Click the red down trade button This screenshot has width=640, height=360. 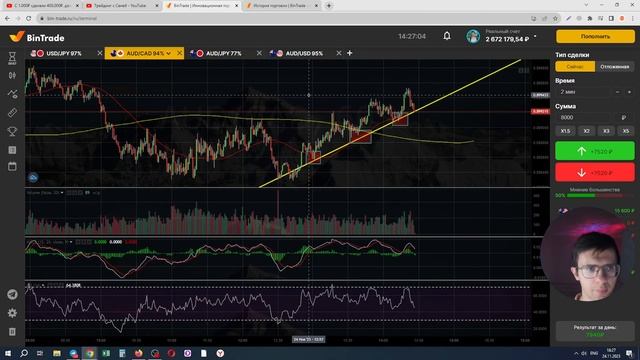[595, 173]
